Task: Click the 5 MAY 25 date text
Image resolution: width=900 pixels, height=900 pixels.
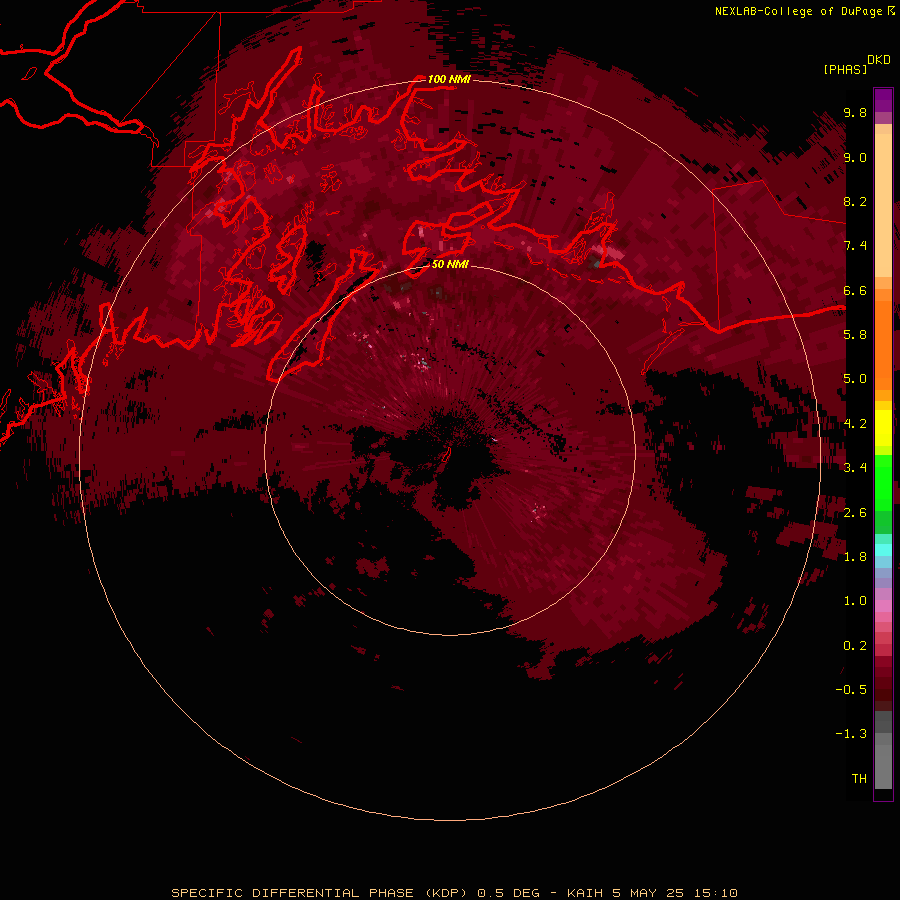Action: [x=649, y=893]
